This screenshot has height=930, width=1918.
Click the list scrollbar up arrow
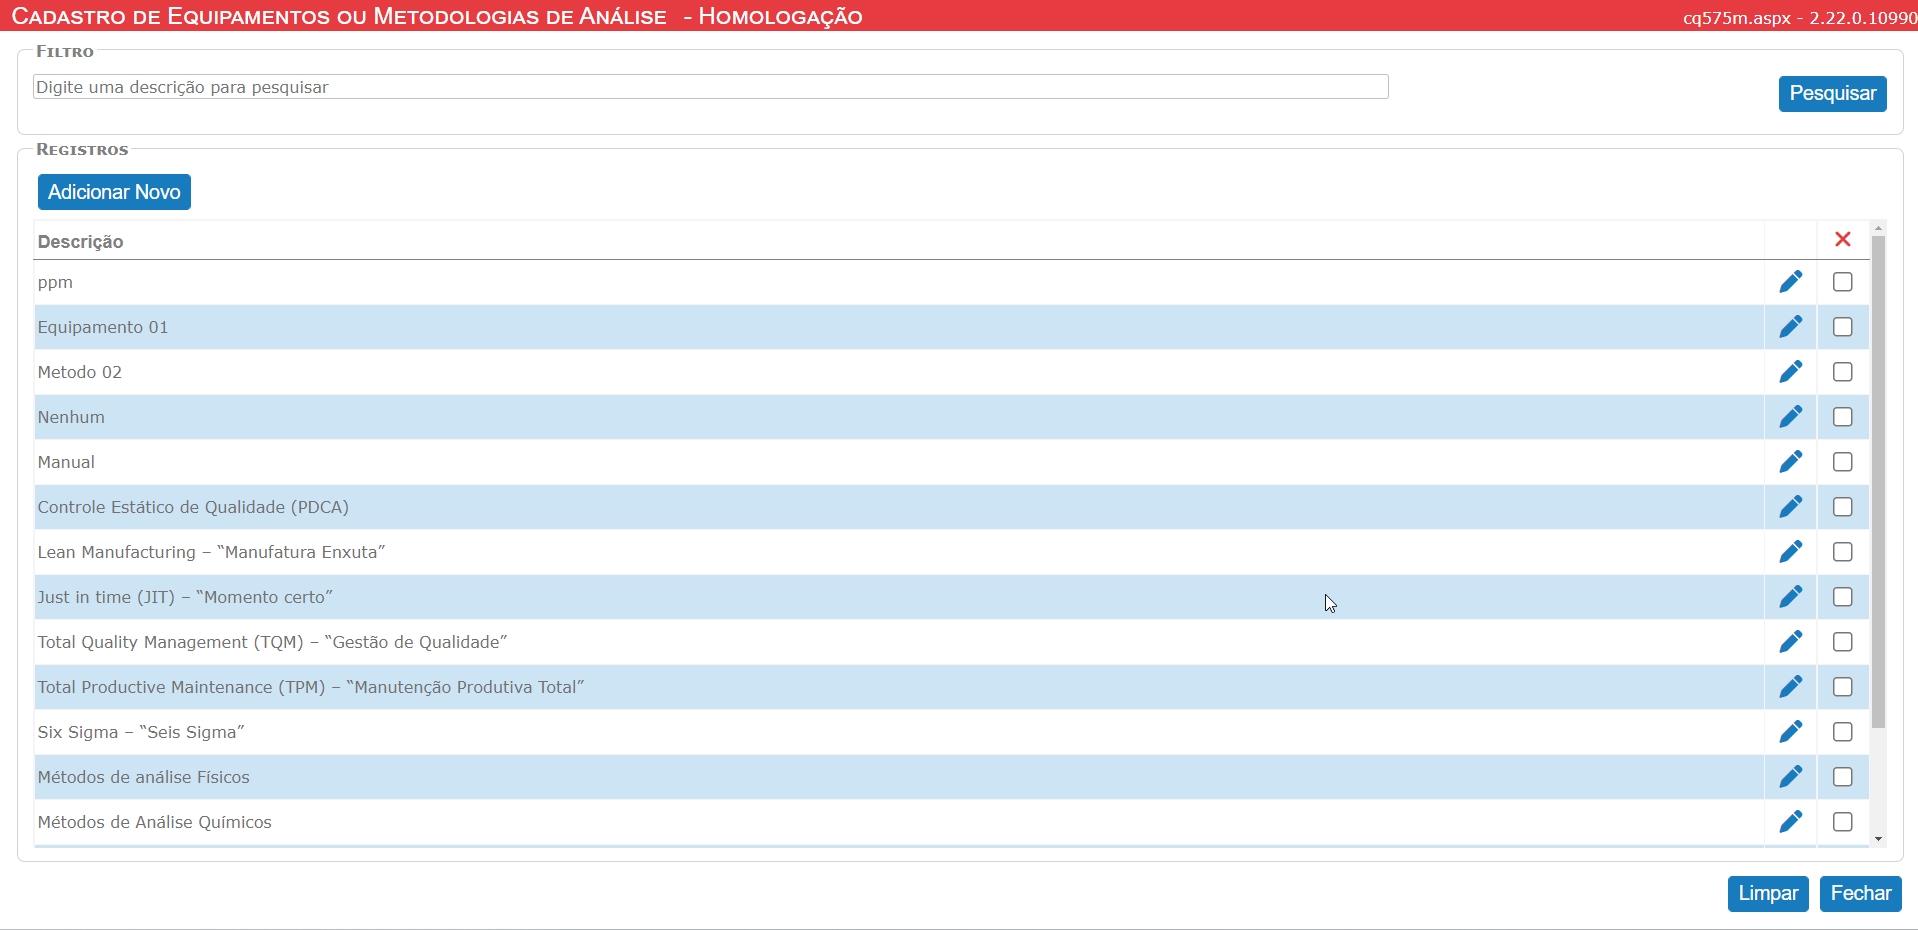1878,228
